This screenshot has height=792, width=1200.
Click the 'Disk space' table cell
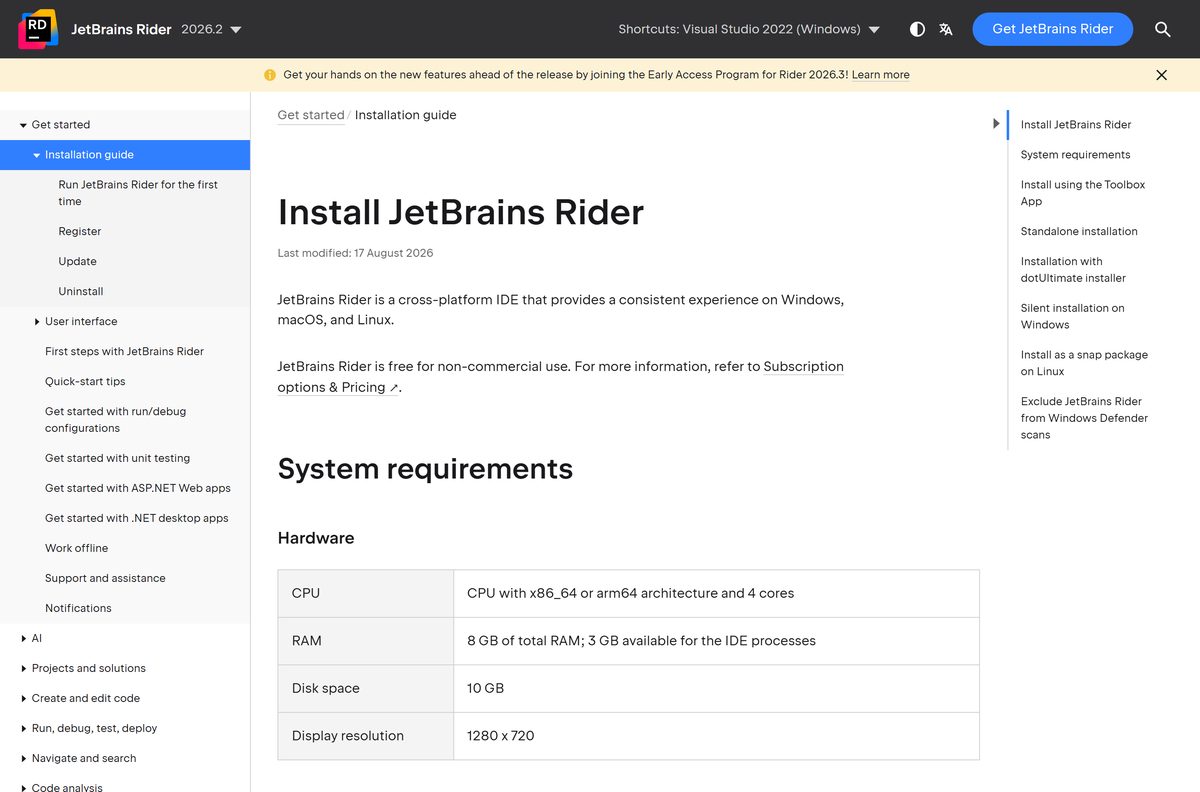(x=325, y=688)
